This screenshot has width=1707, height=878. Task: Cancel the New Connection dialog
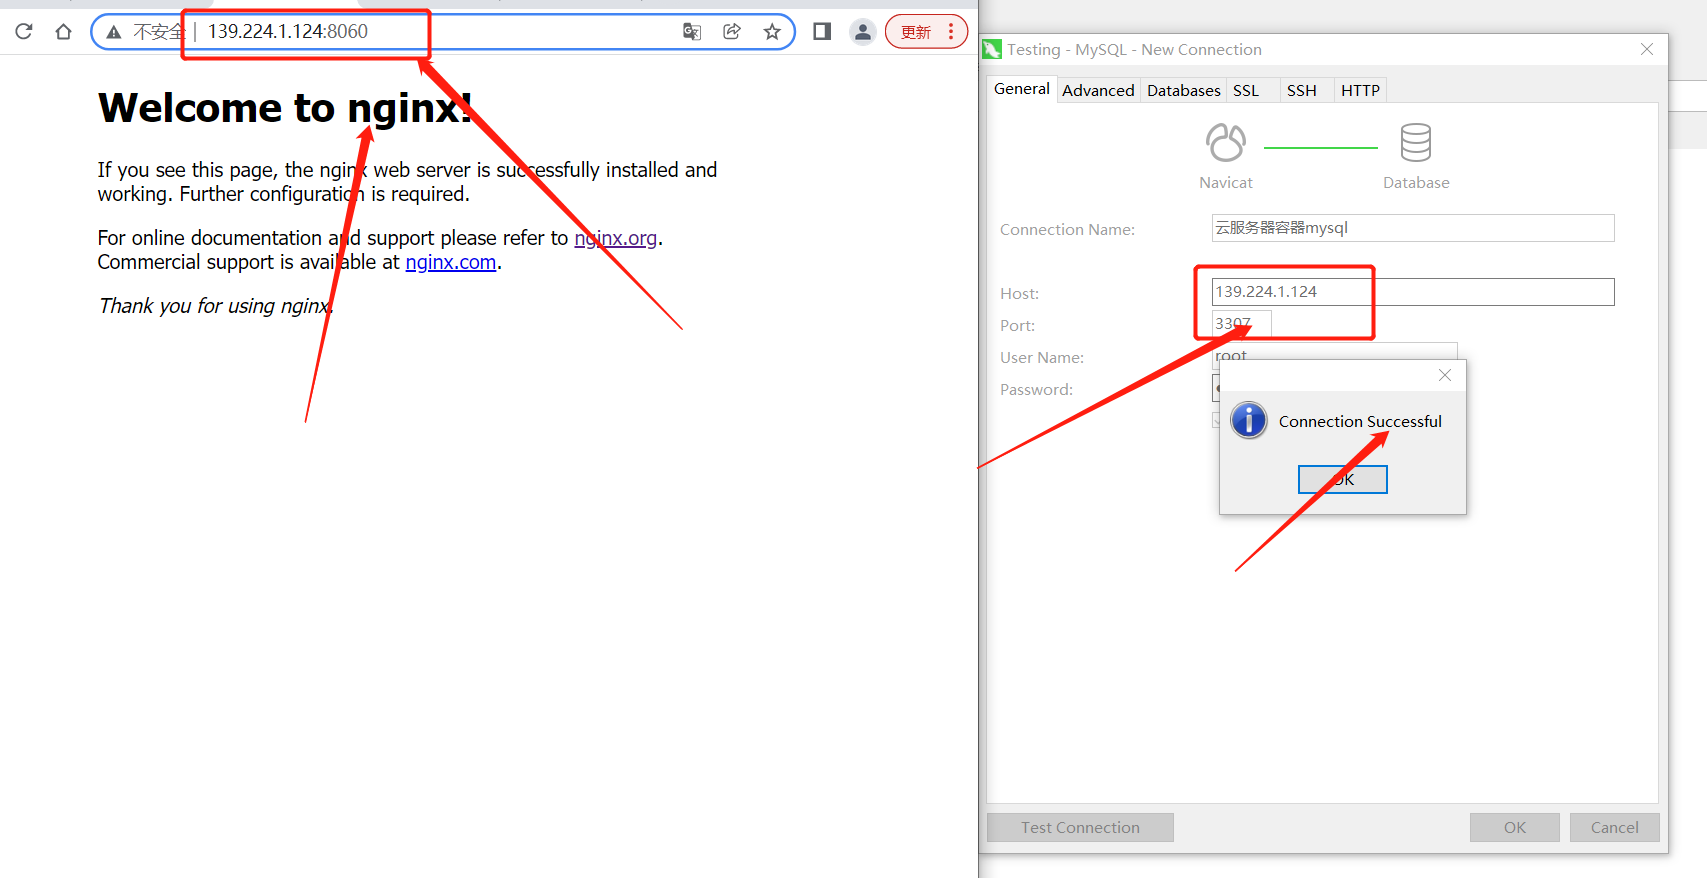(x=1615, y=827)
